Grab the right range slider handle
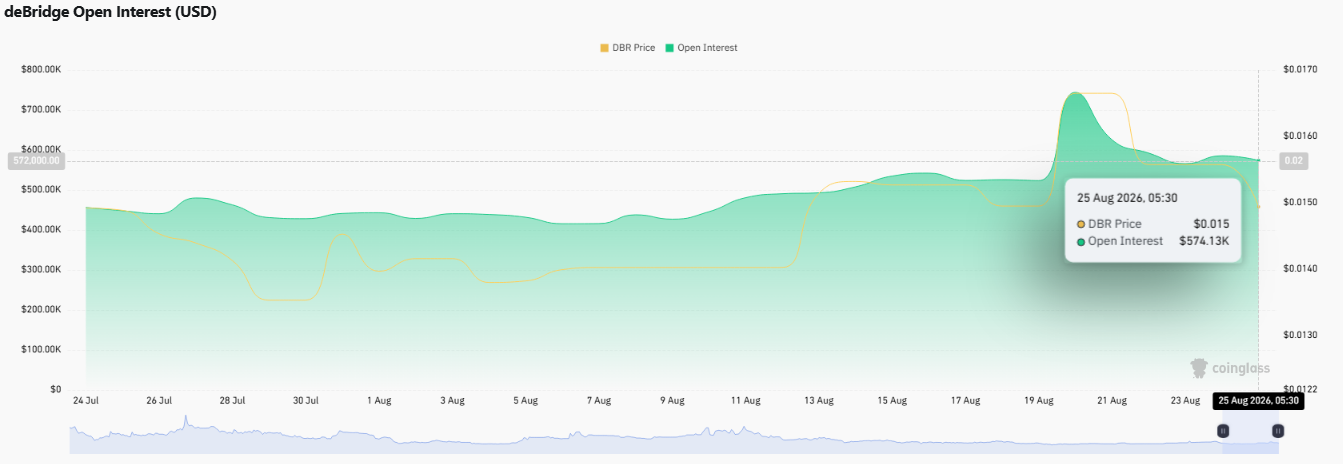 click(x=1278, y=430)
